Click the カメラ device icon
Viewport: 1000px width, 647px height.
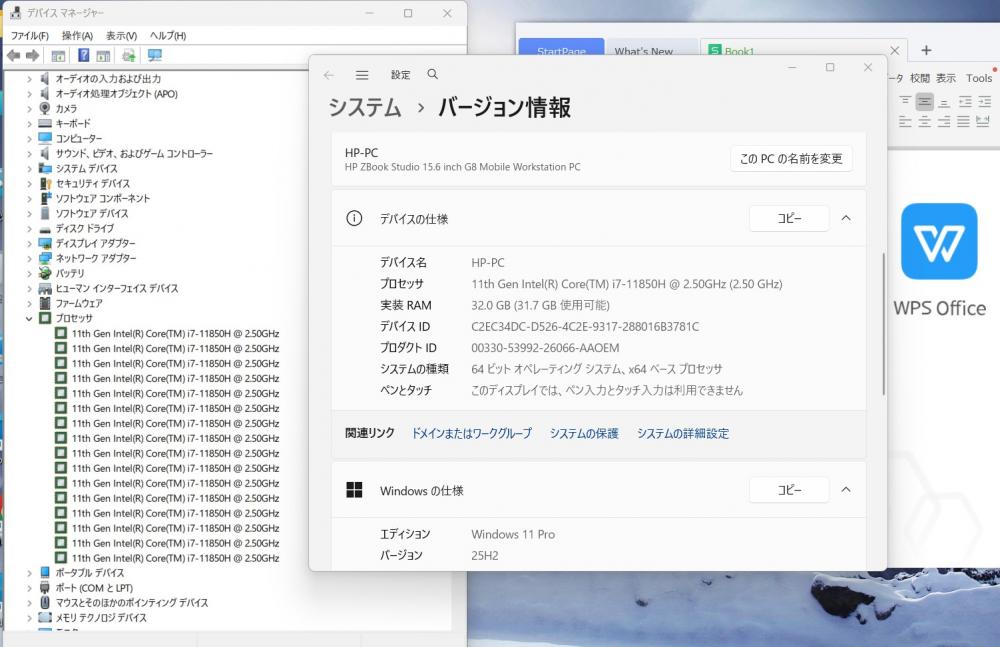(45, 108)
